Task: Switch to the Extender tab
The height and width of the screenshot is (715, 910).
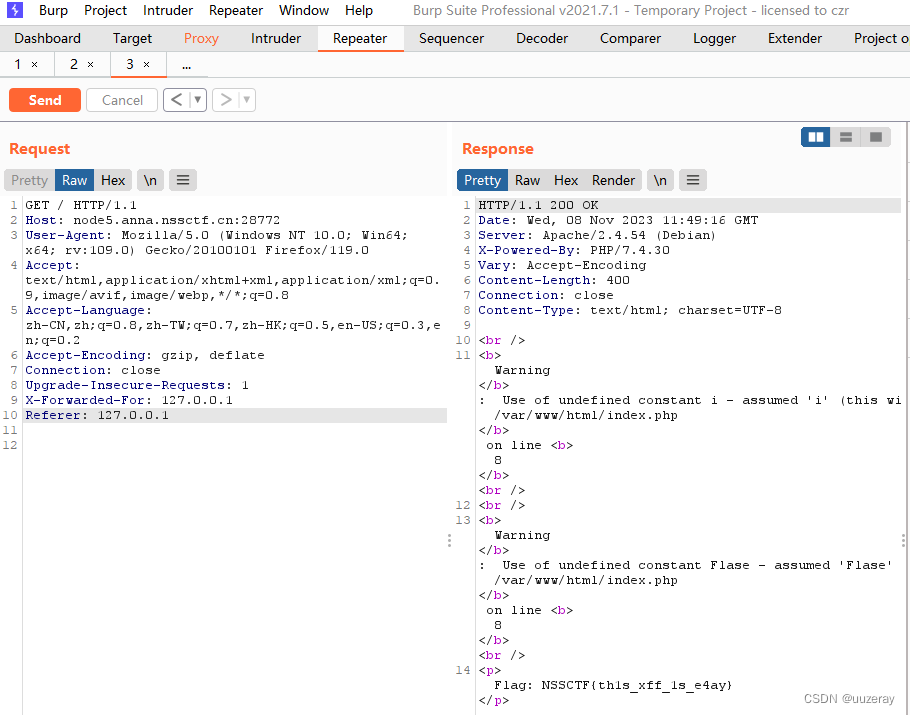Action: click(x=795, y=38)
